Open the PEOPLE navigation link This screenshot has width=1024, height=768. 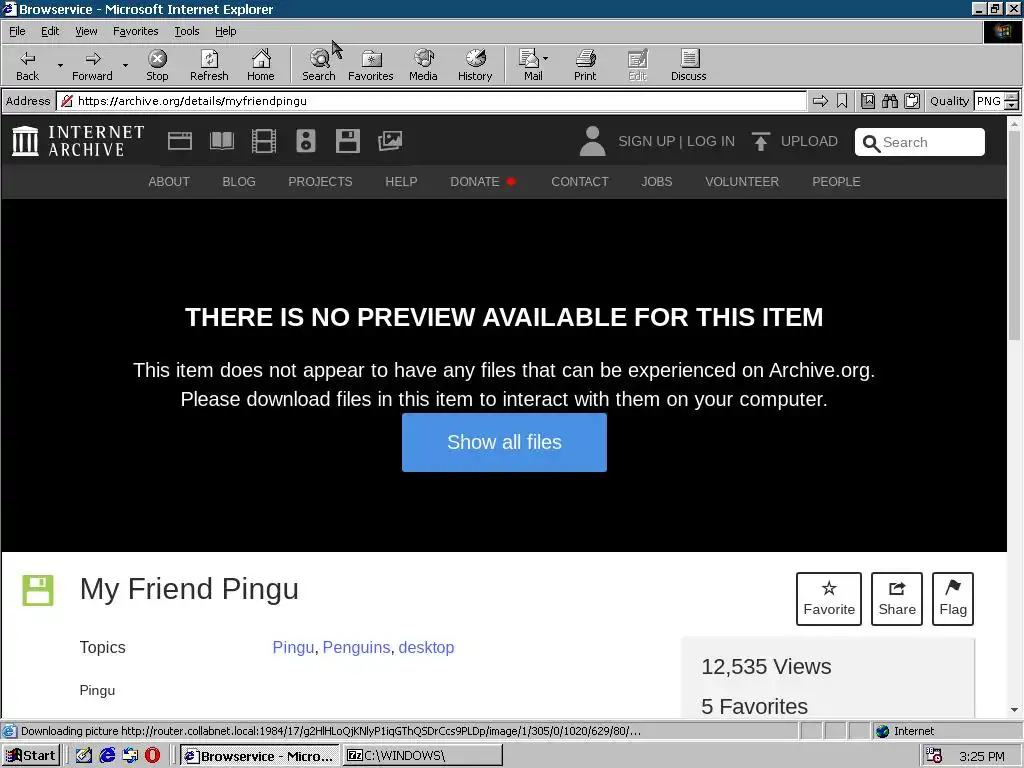[x=836, y=182]
